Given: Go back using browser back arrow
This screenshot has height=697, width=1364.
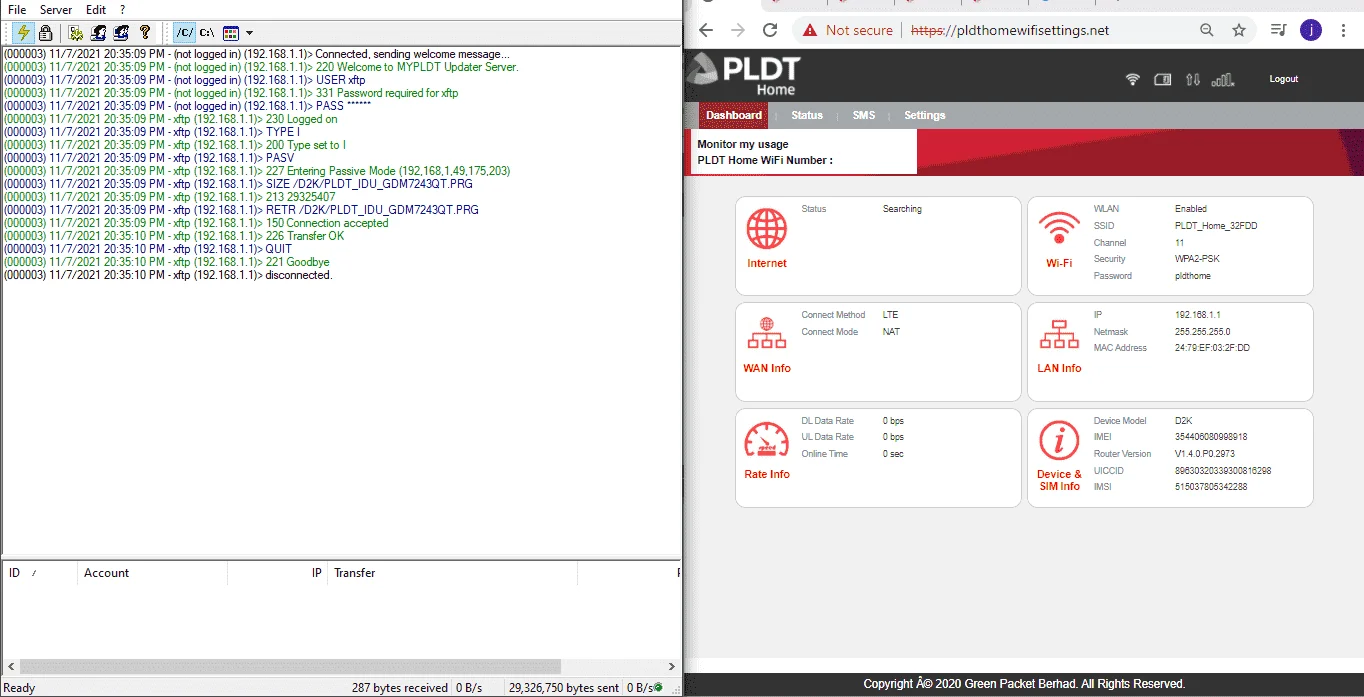Looking at the screenshot, I should (x=706, y=30).
